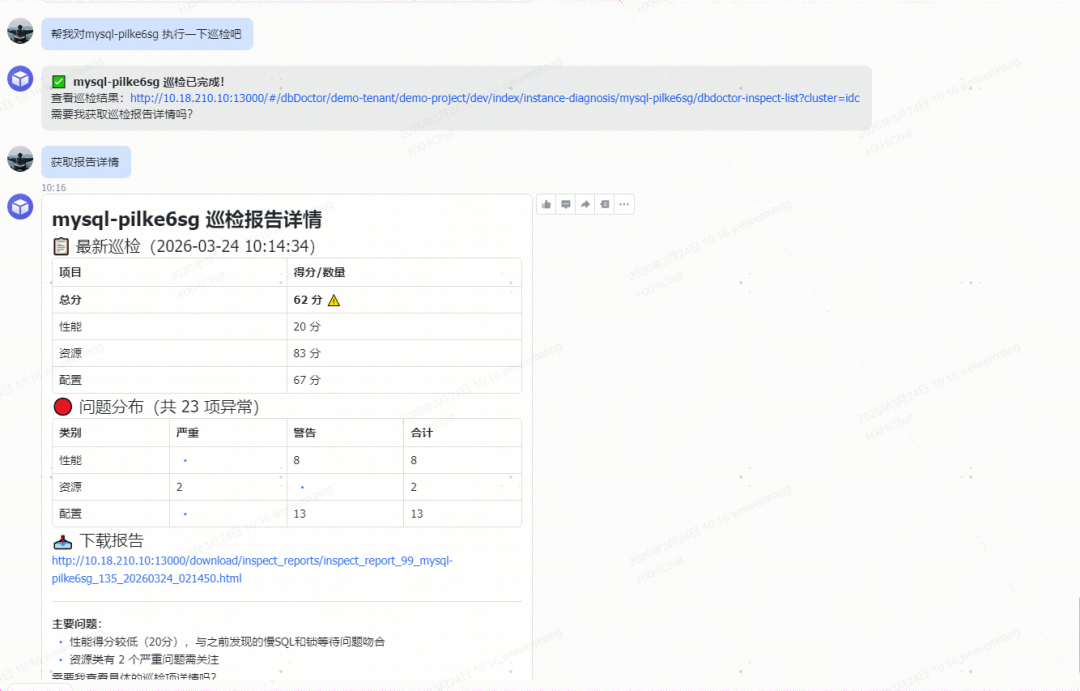1080x691 pixels.
Task: Click the 帮我对mysql-pilke6sg 执行一下巡检吧 message bubble
Action: (147, 34)
